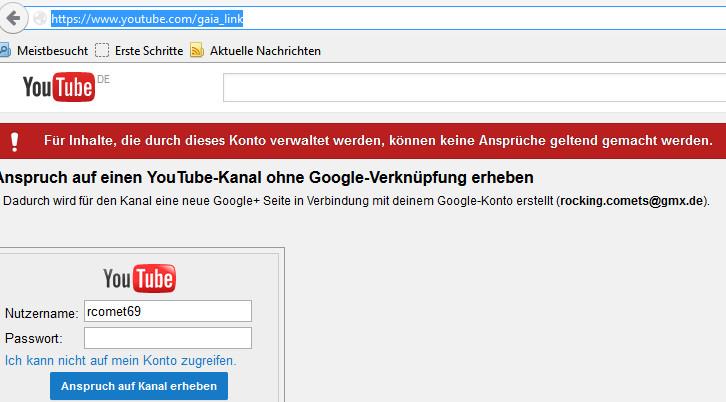This screenshot has height=402, width=726.
Task: Click the Passwort input field
Action: [168, 338]
